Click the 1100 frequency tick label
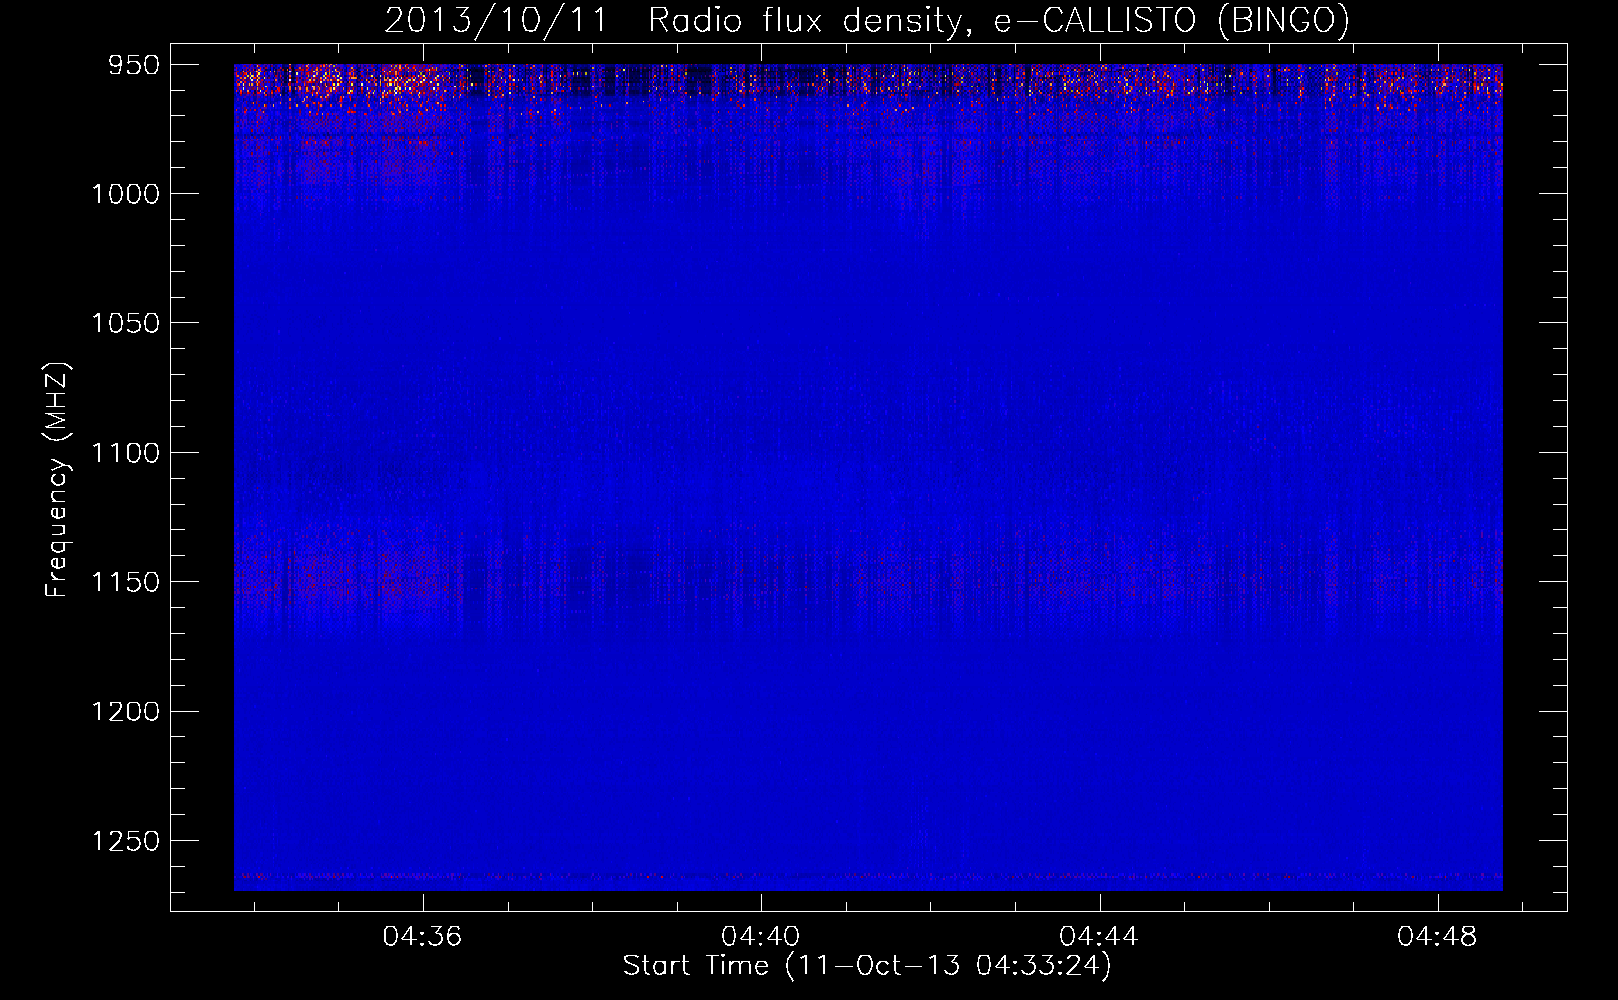The width and height of the screenshot is (1618, 1000). (125, 453)
